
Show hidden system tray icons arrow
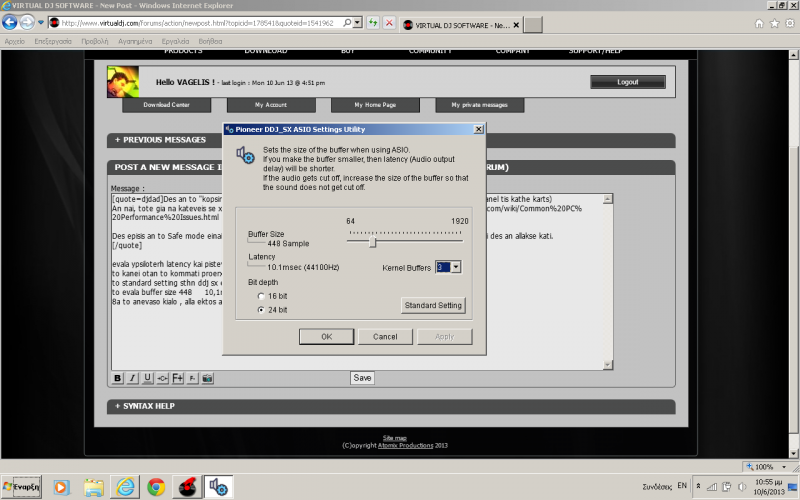[698, 486]
